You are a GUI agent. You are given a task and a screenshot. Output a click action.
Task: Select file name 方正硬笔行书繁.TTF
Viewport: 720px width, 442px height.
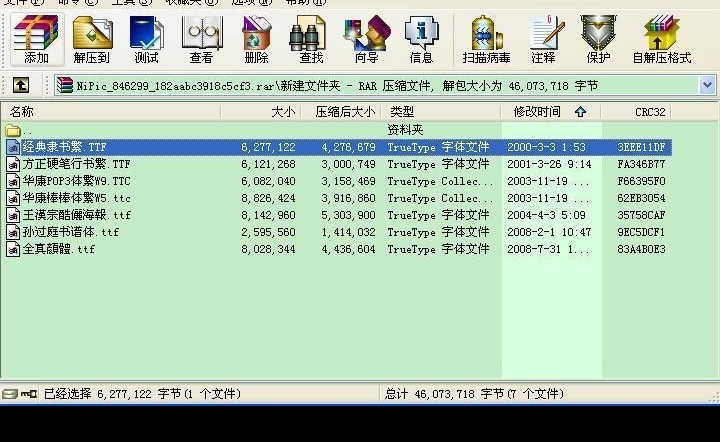(77, 164)
